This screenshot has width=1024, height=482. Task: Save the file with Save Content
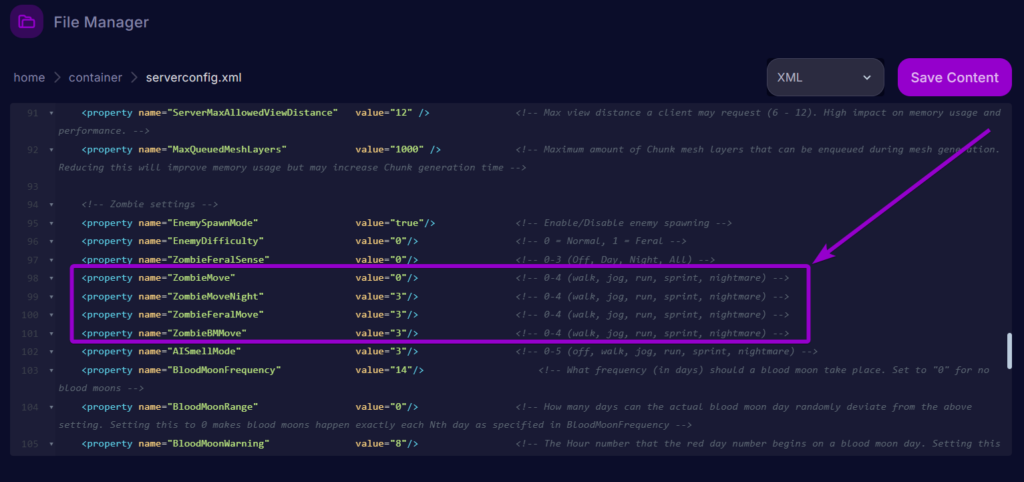click(x=954, y=78)
